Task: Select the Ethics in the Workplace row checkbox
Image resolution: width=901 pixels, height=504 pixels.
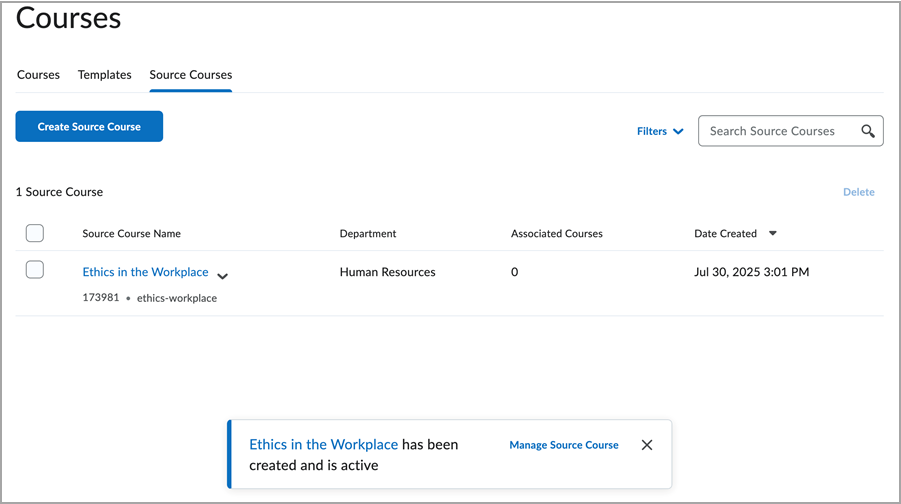Action: (35, 269)
